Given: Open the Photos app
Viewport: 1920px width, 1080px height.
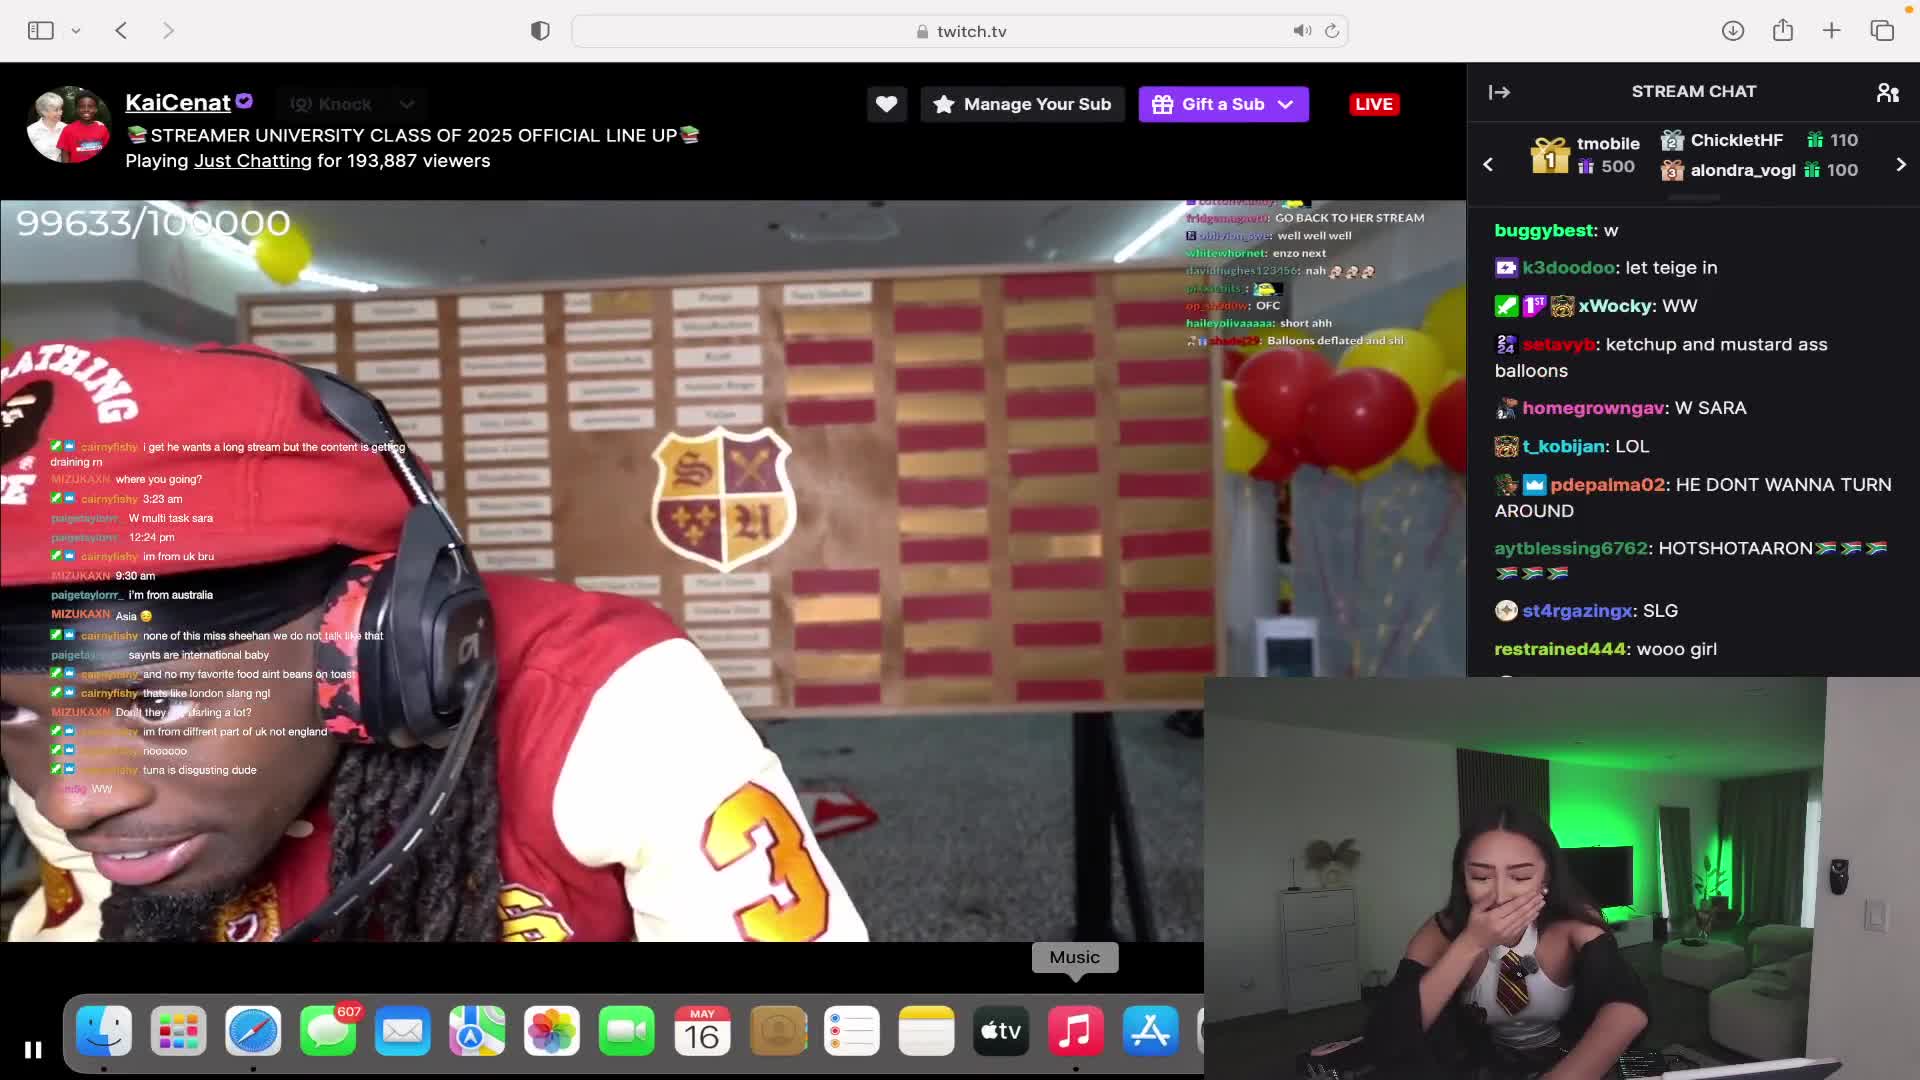Looking at the screenshot, I should pos(552,1031).
